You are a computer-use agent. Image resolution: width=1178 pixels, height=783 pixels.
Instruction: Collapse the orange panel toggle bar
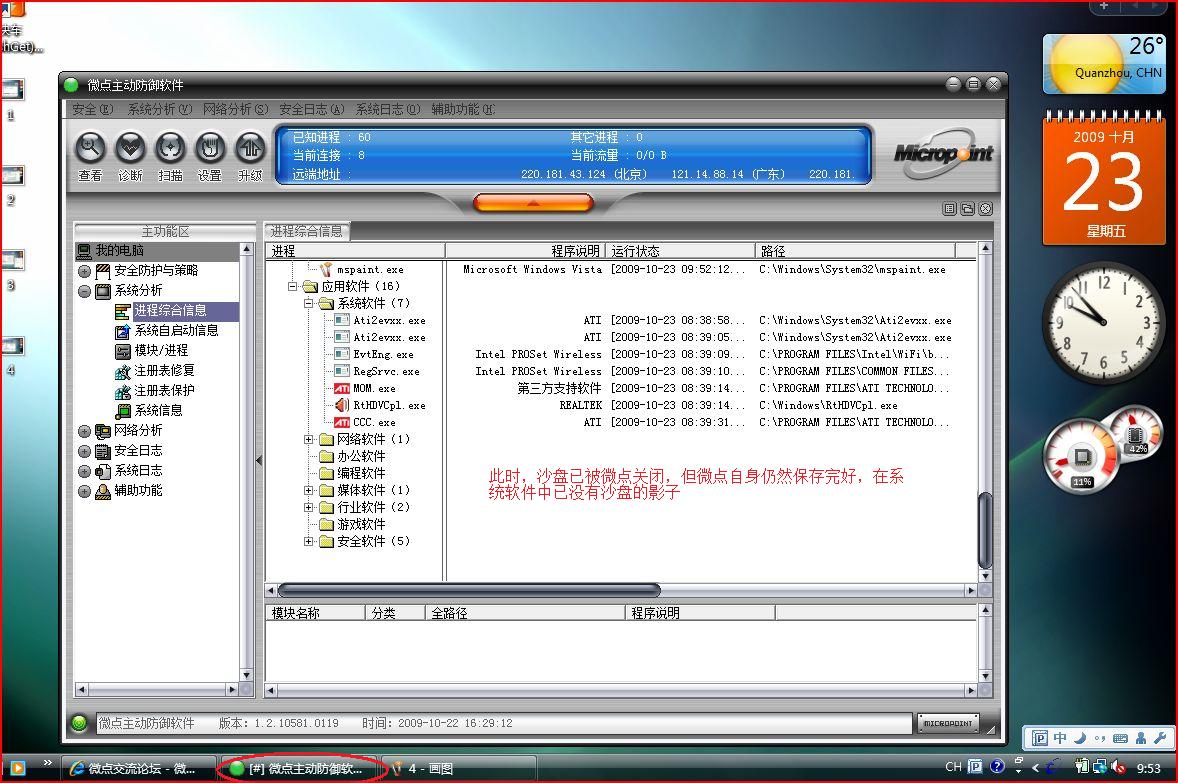[x=533, y=203]
